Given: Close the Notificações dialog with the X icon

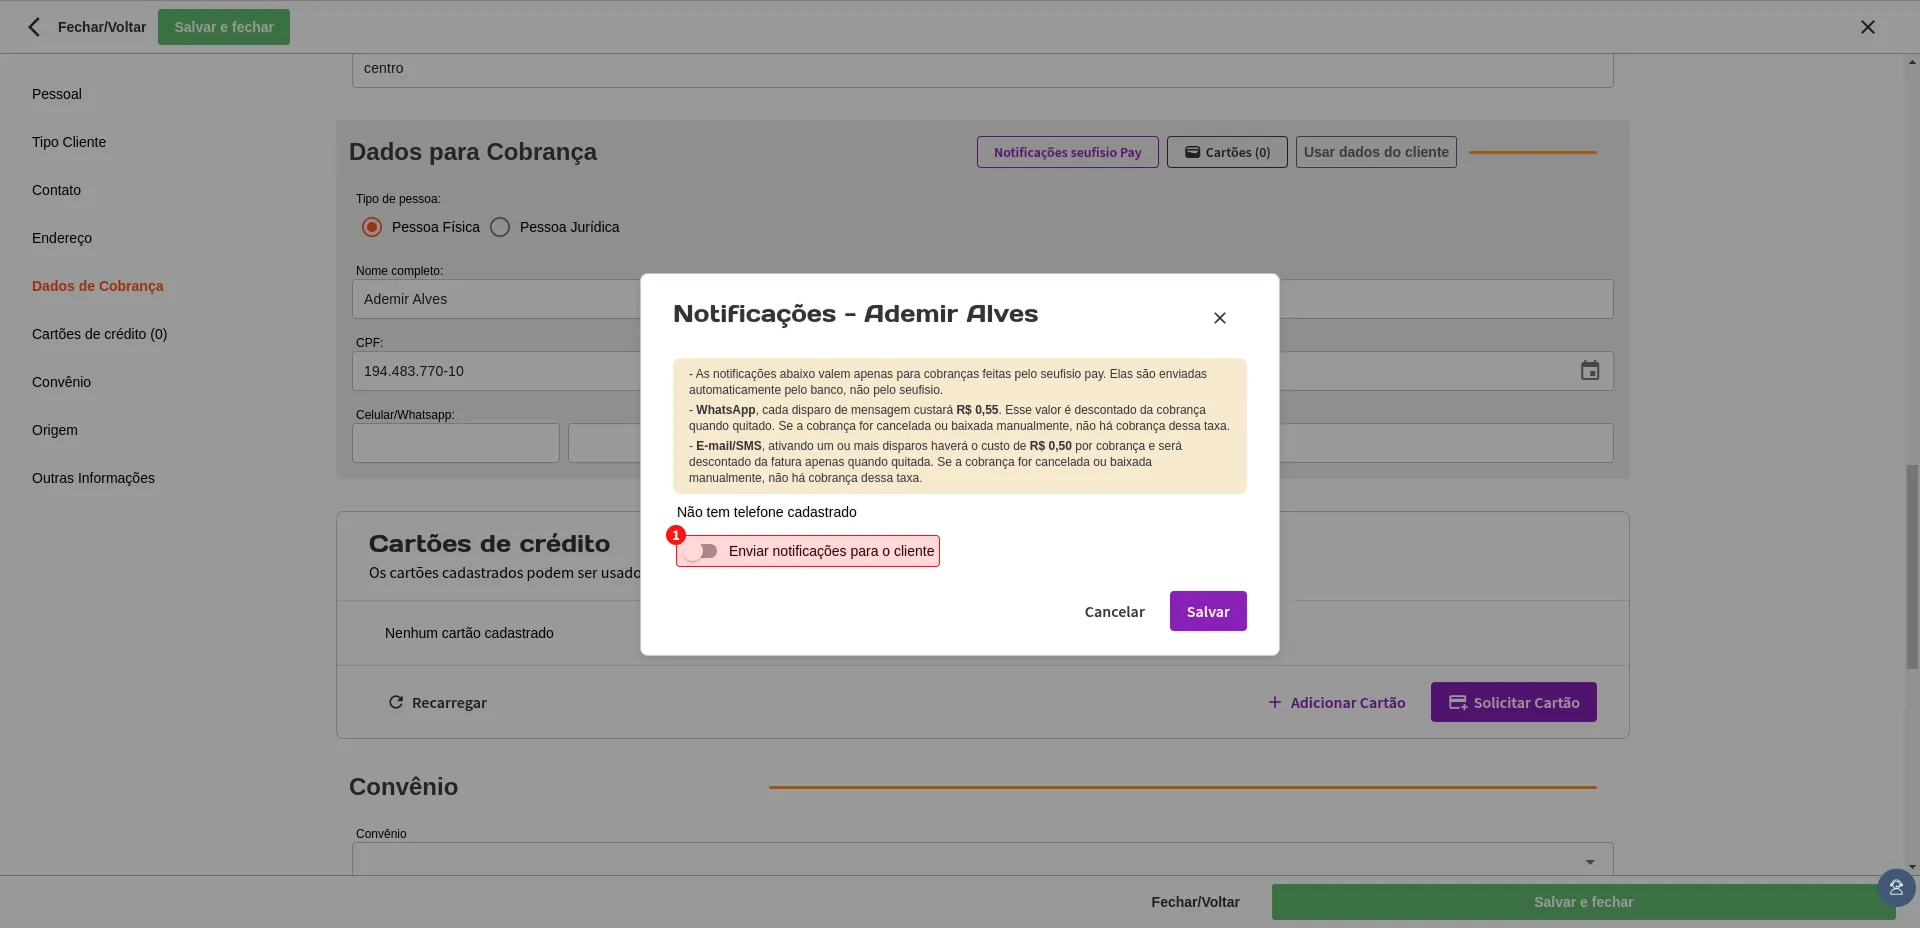Looking at the screenshot, I should coord(1219,318).
